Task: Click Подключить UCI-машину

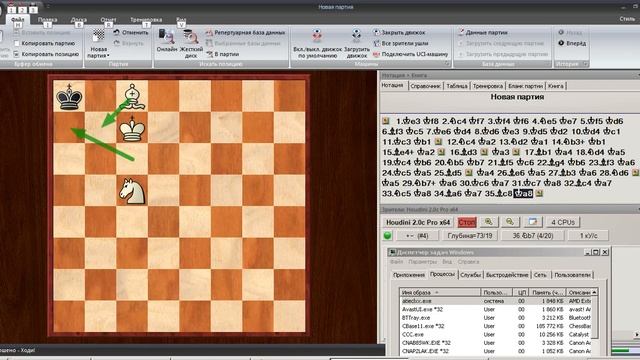Action: point(410,54)
